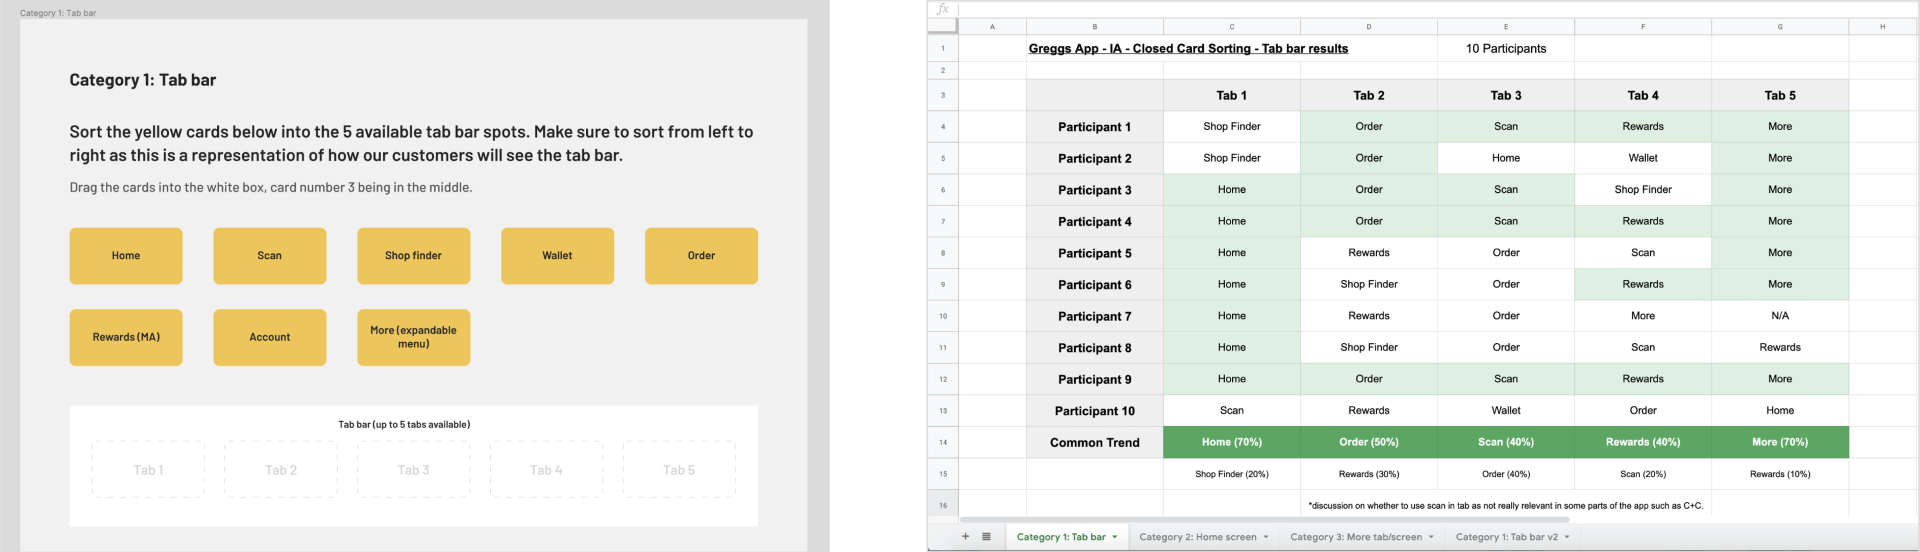Switch to Category 3: More tab/screen sheet
The height and width of the screenshot is (552, 1920).
[x=1355, y=537]
